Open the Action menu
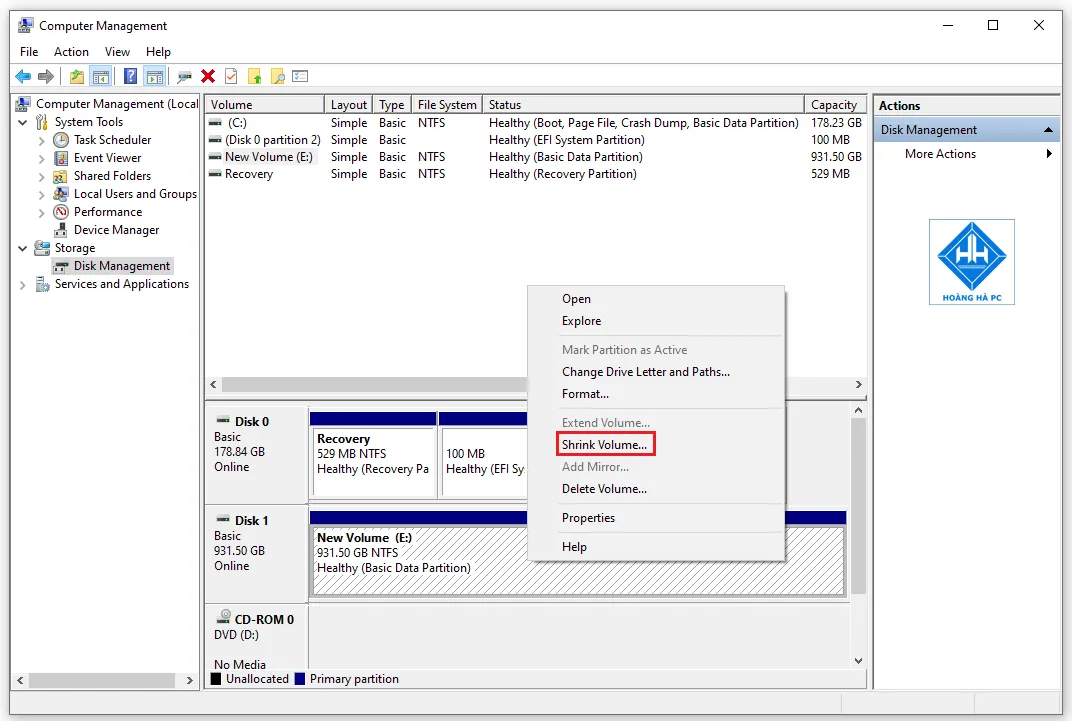This screenshot has height=721, width=1072. tap(71, 52)
